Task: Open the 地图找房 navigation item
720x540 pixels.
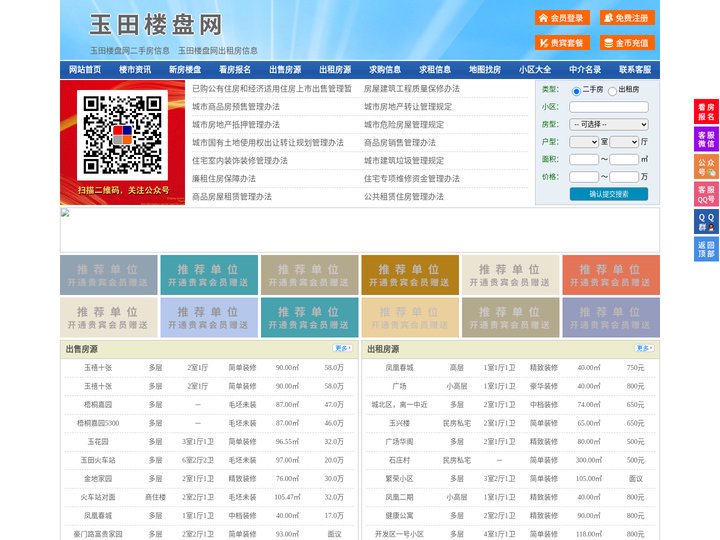Action: point(485,70)
